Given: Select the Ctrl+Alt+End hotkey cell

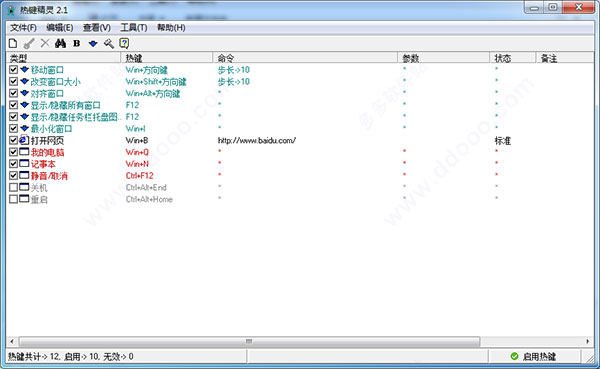Looking at the screenshot, I should 146,188.
